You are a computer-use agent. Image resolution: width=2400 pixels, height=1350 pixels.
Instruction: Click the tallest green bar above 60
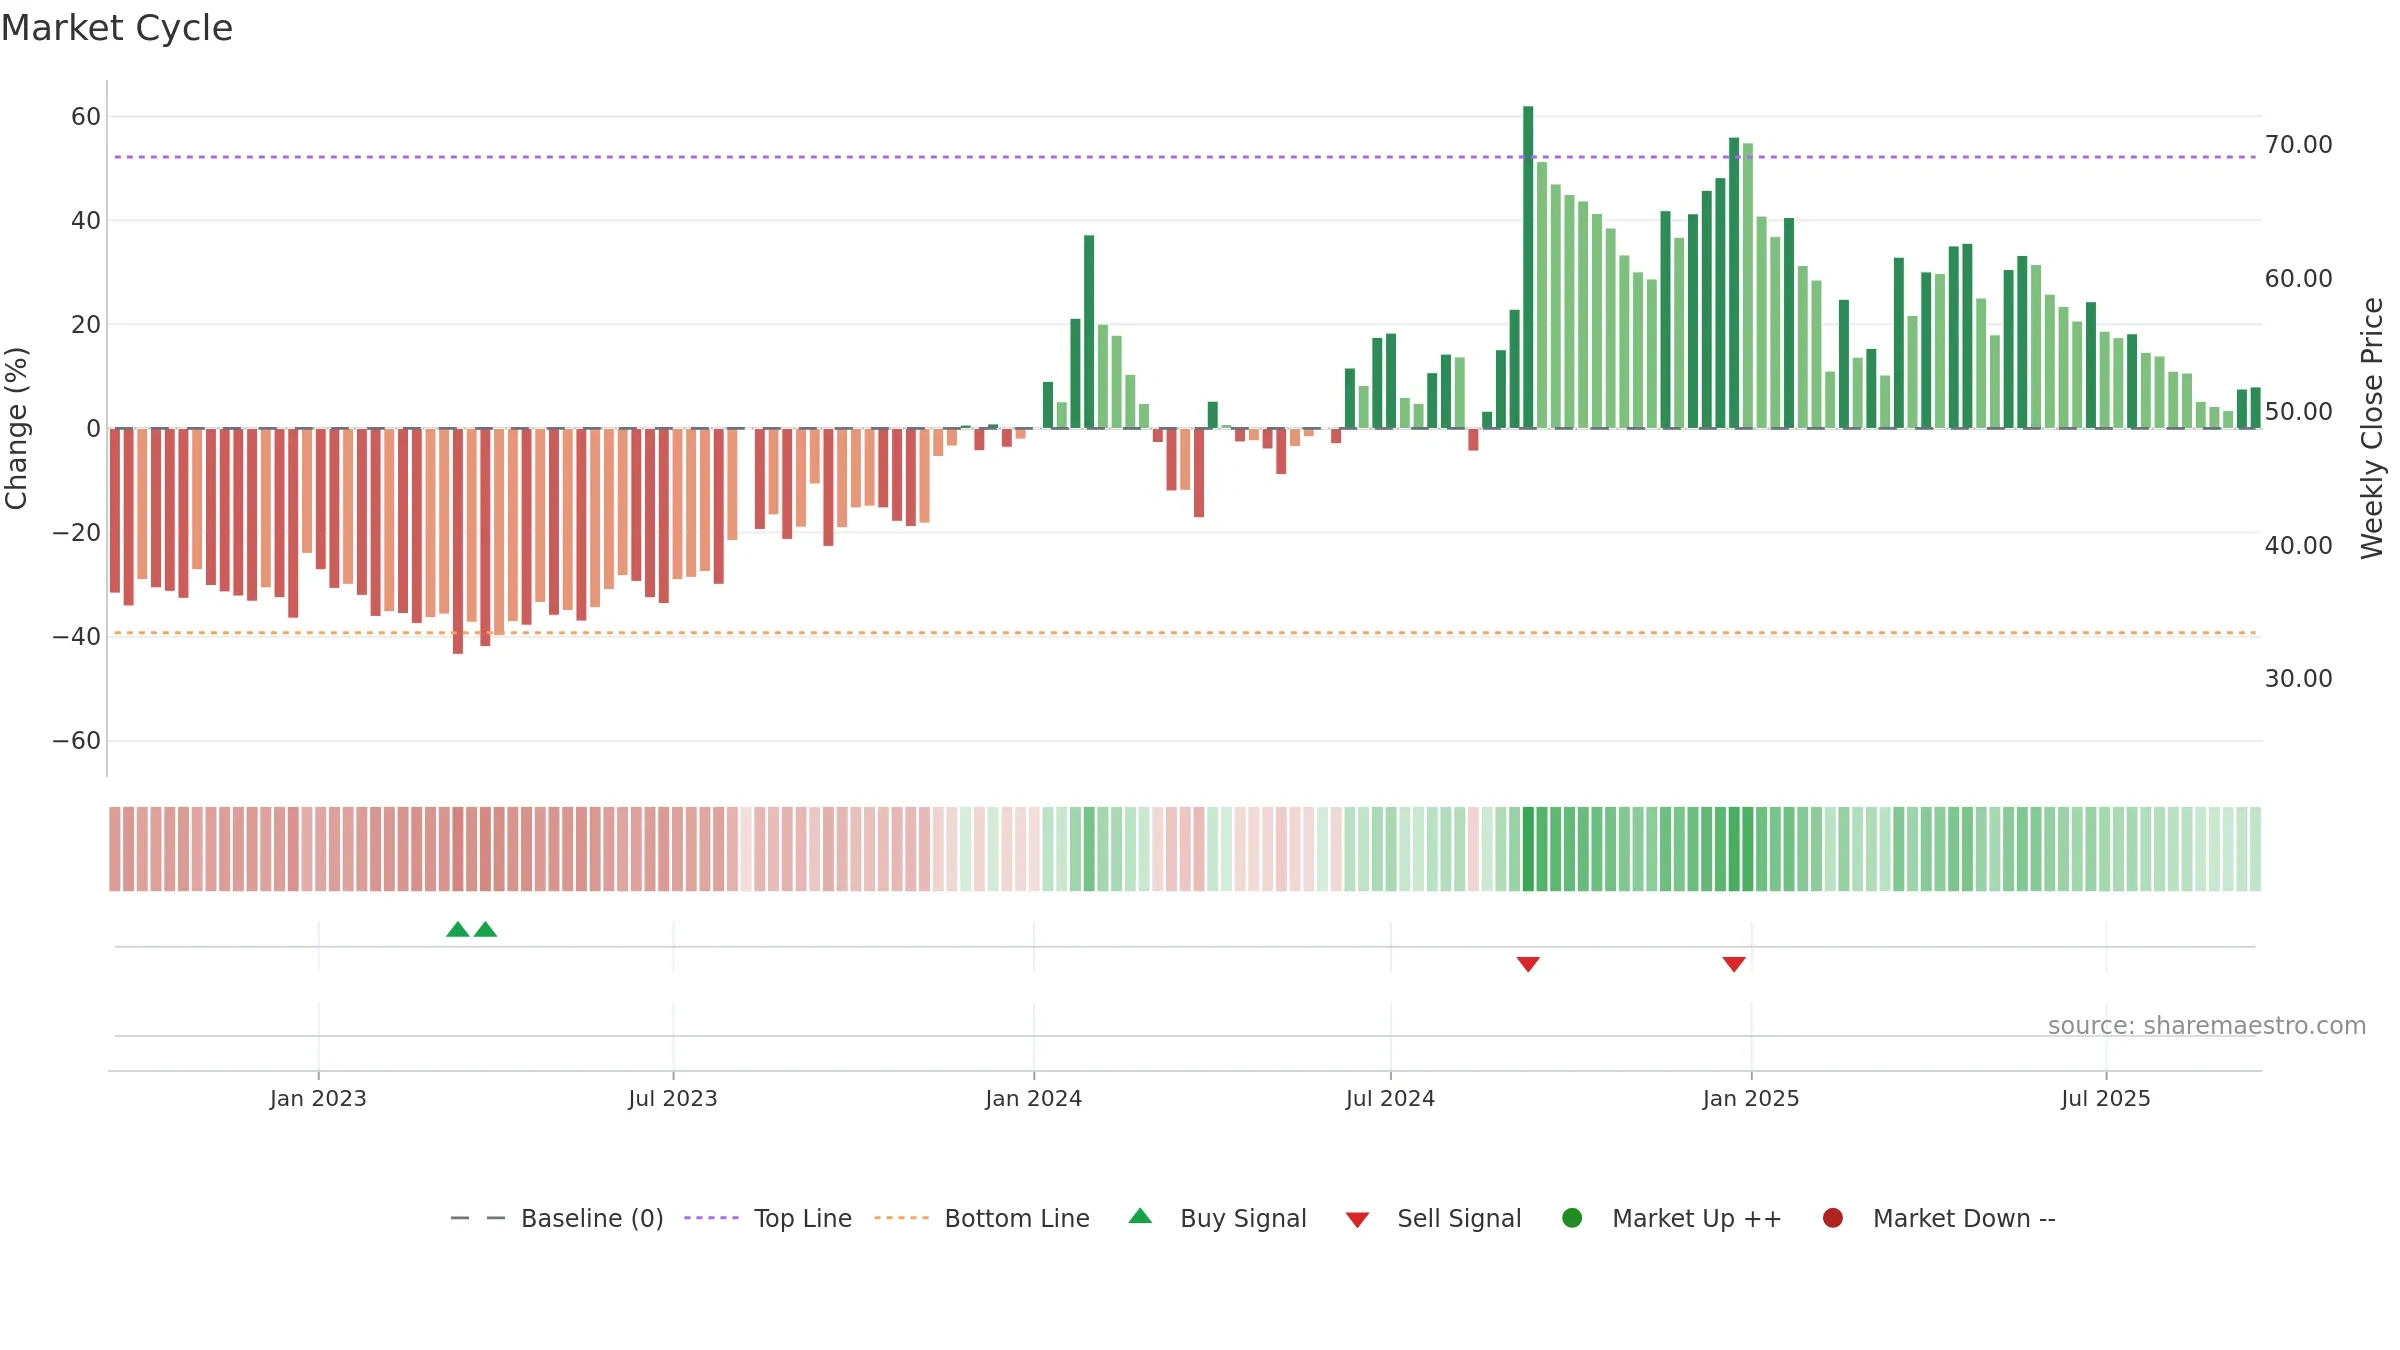1528,267
